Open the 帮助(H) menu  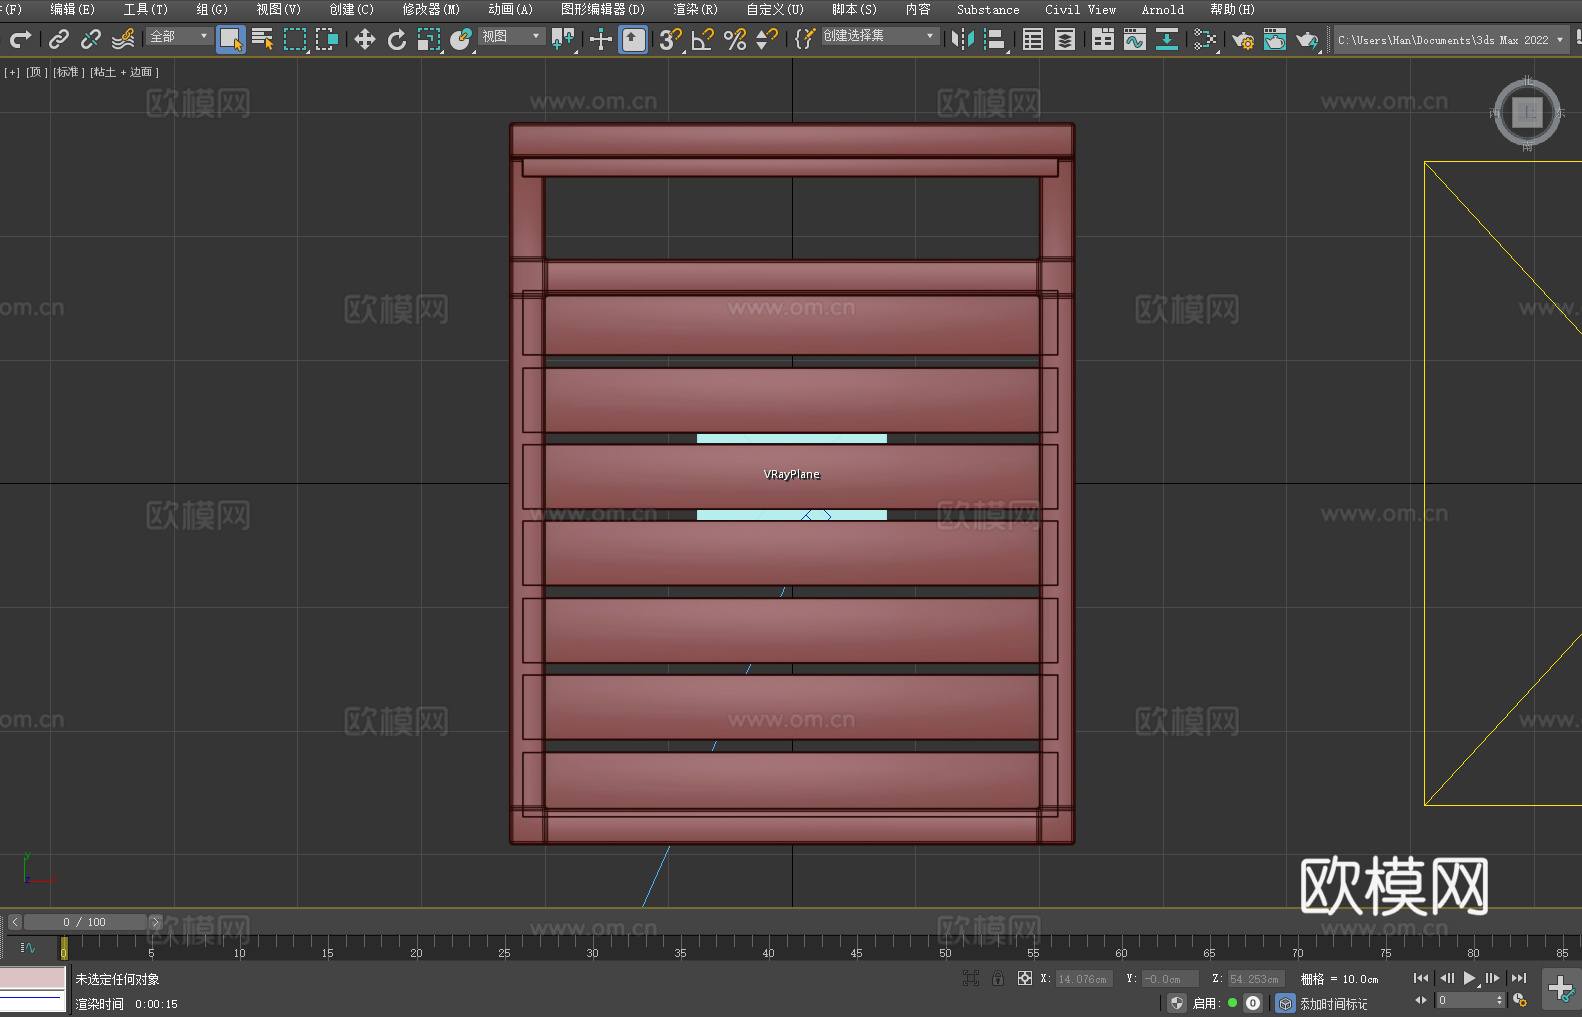pyautogui.click(x=1232, y=9)
